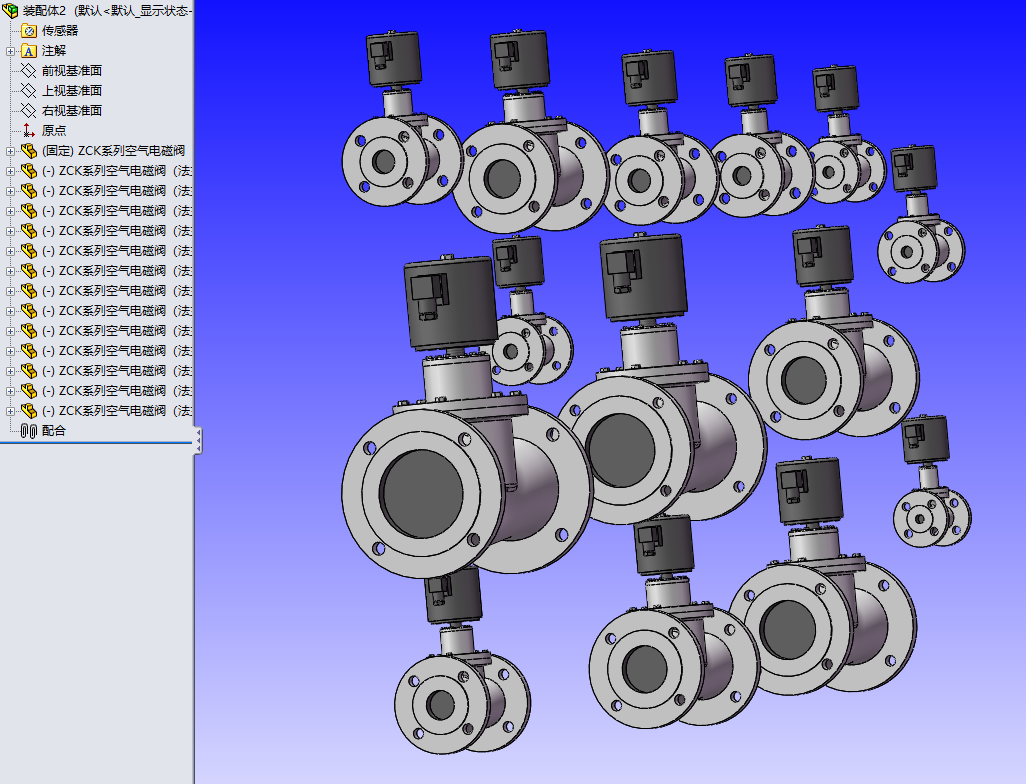Select the 装配体2 root tree label
Viewport: 1026px width, 784px height.
[x=44, y=11]
